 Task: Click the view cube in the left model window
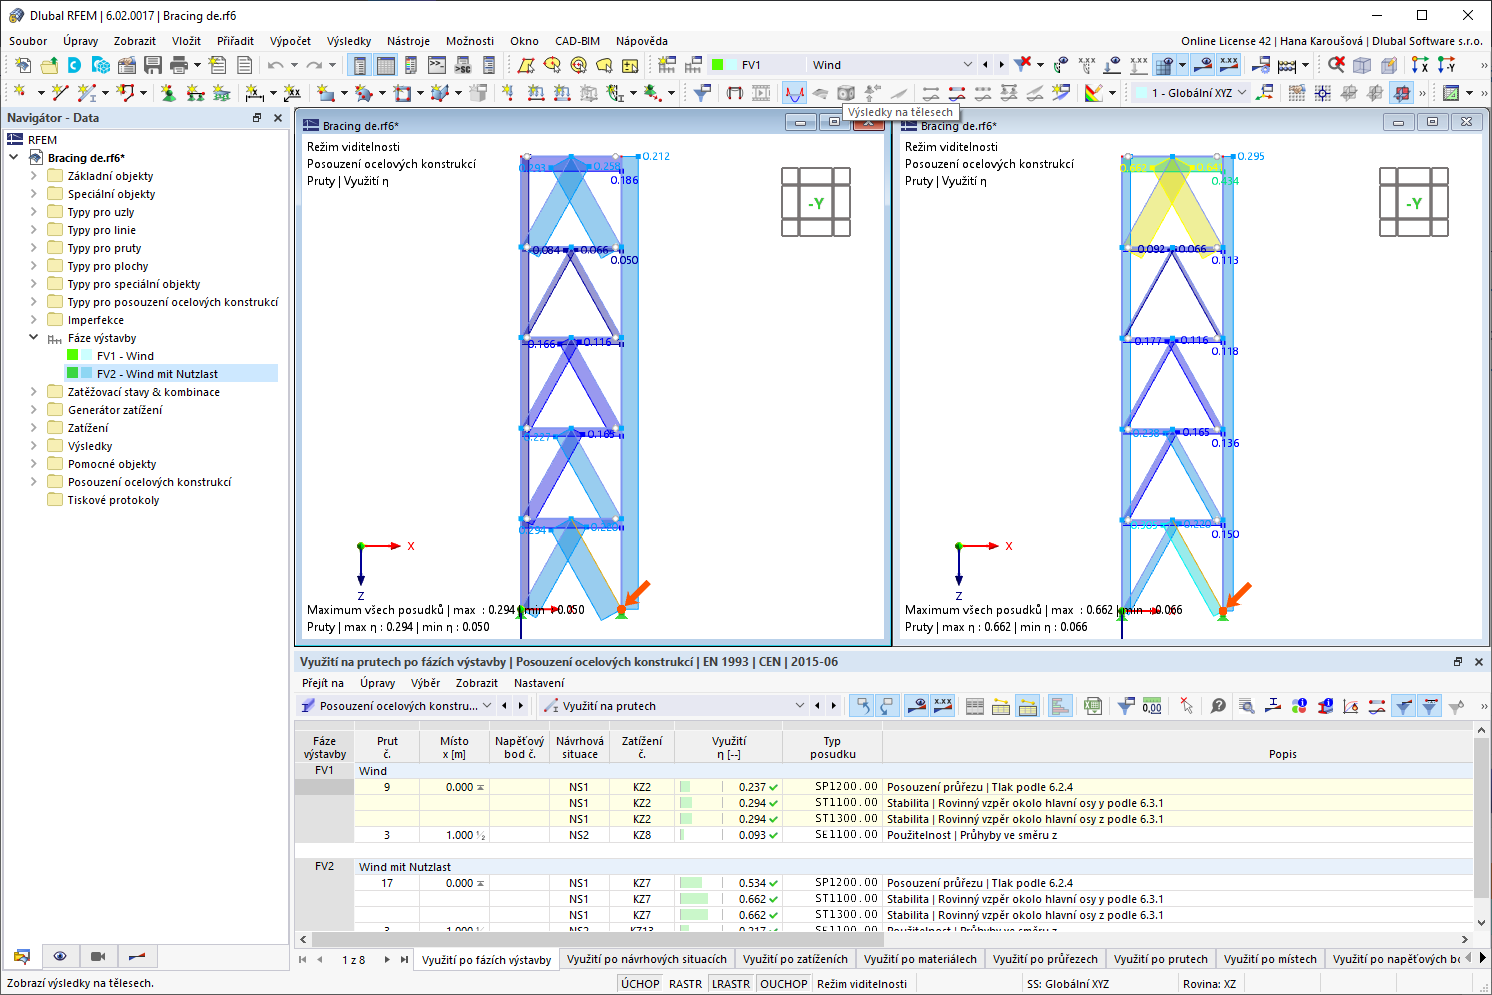(815, 202)
